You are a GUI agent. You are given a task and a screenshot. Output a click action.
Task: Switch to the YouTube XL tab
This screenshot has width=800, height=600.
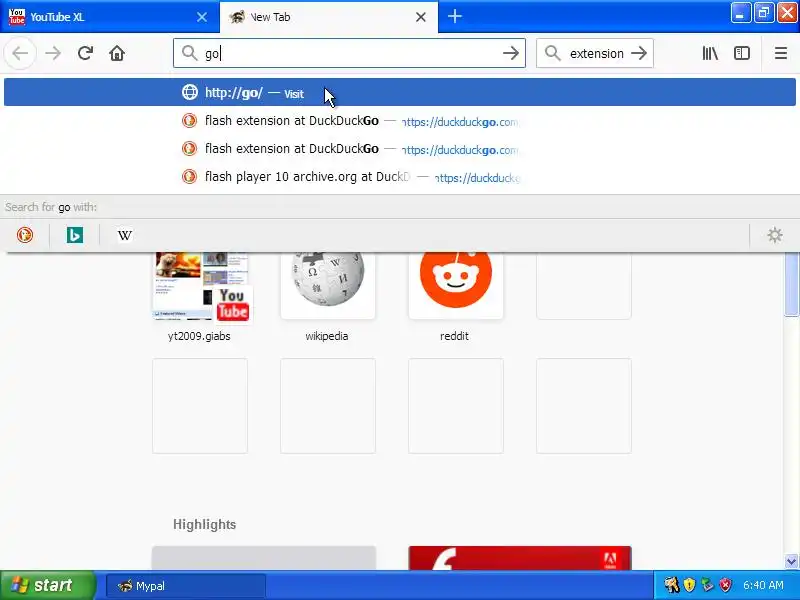coord(110,17)
